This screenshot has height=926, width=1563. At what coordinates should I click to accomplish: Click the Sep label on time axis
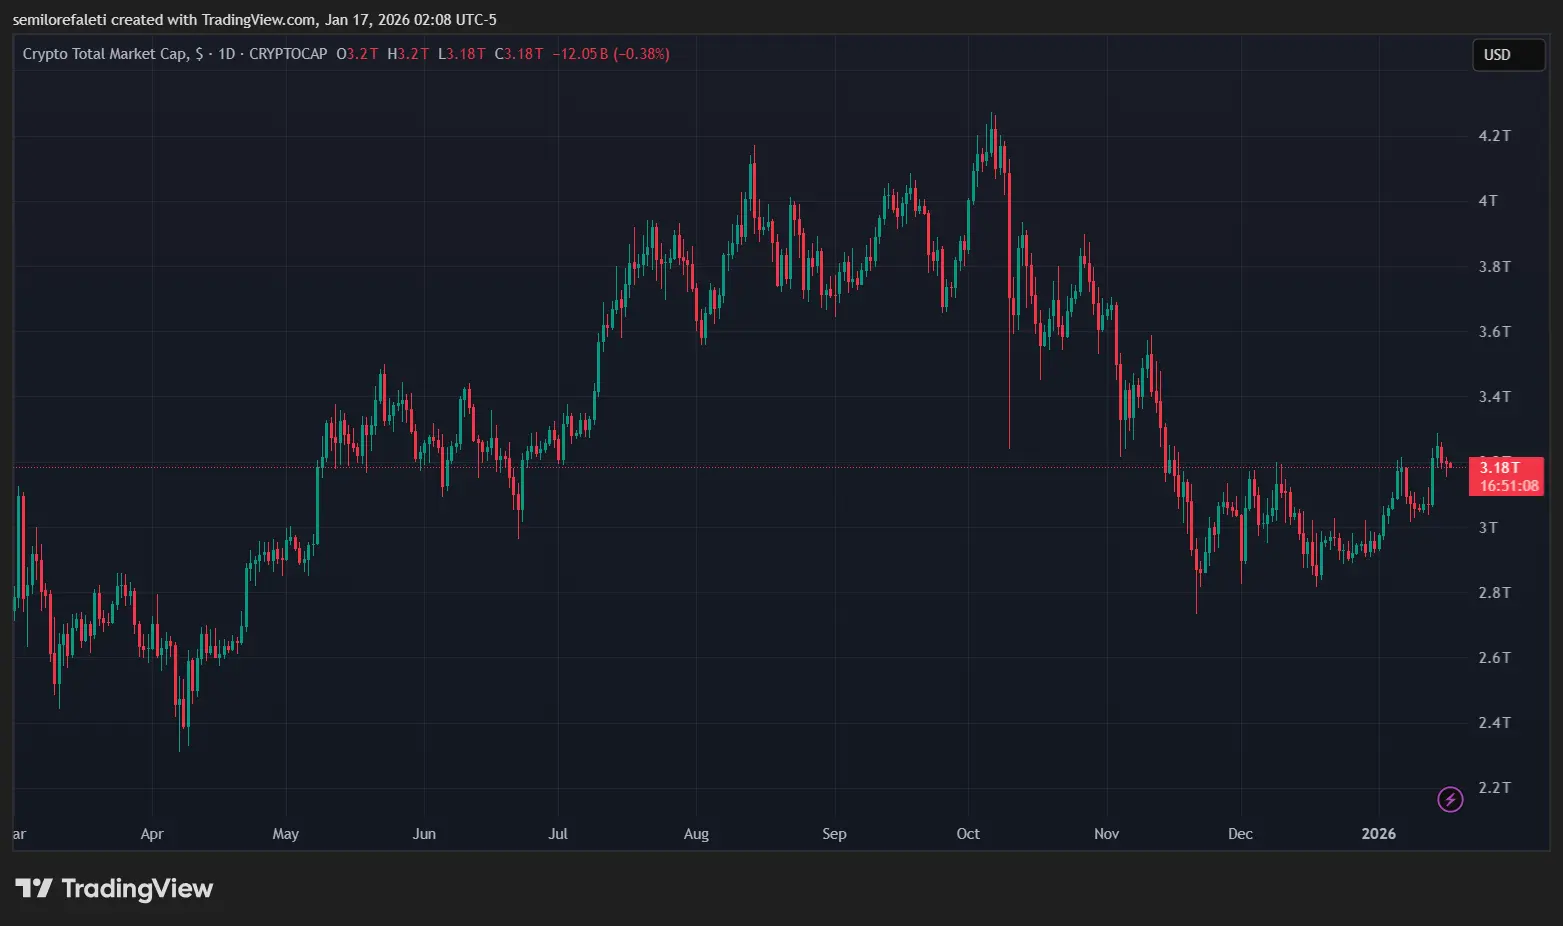[834, 834]
